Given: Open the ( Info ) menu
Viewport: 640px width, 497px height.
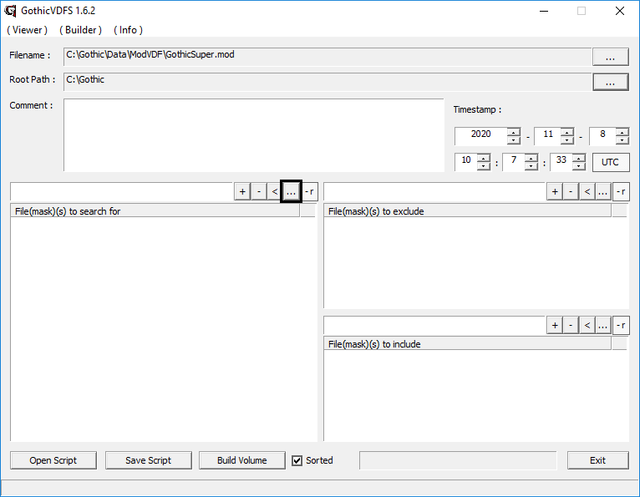Looking at the screenshot, I should point(128,30).
